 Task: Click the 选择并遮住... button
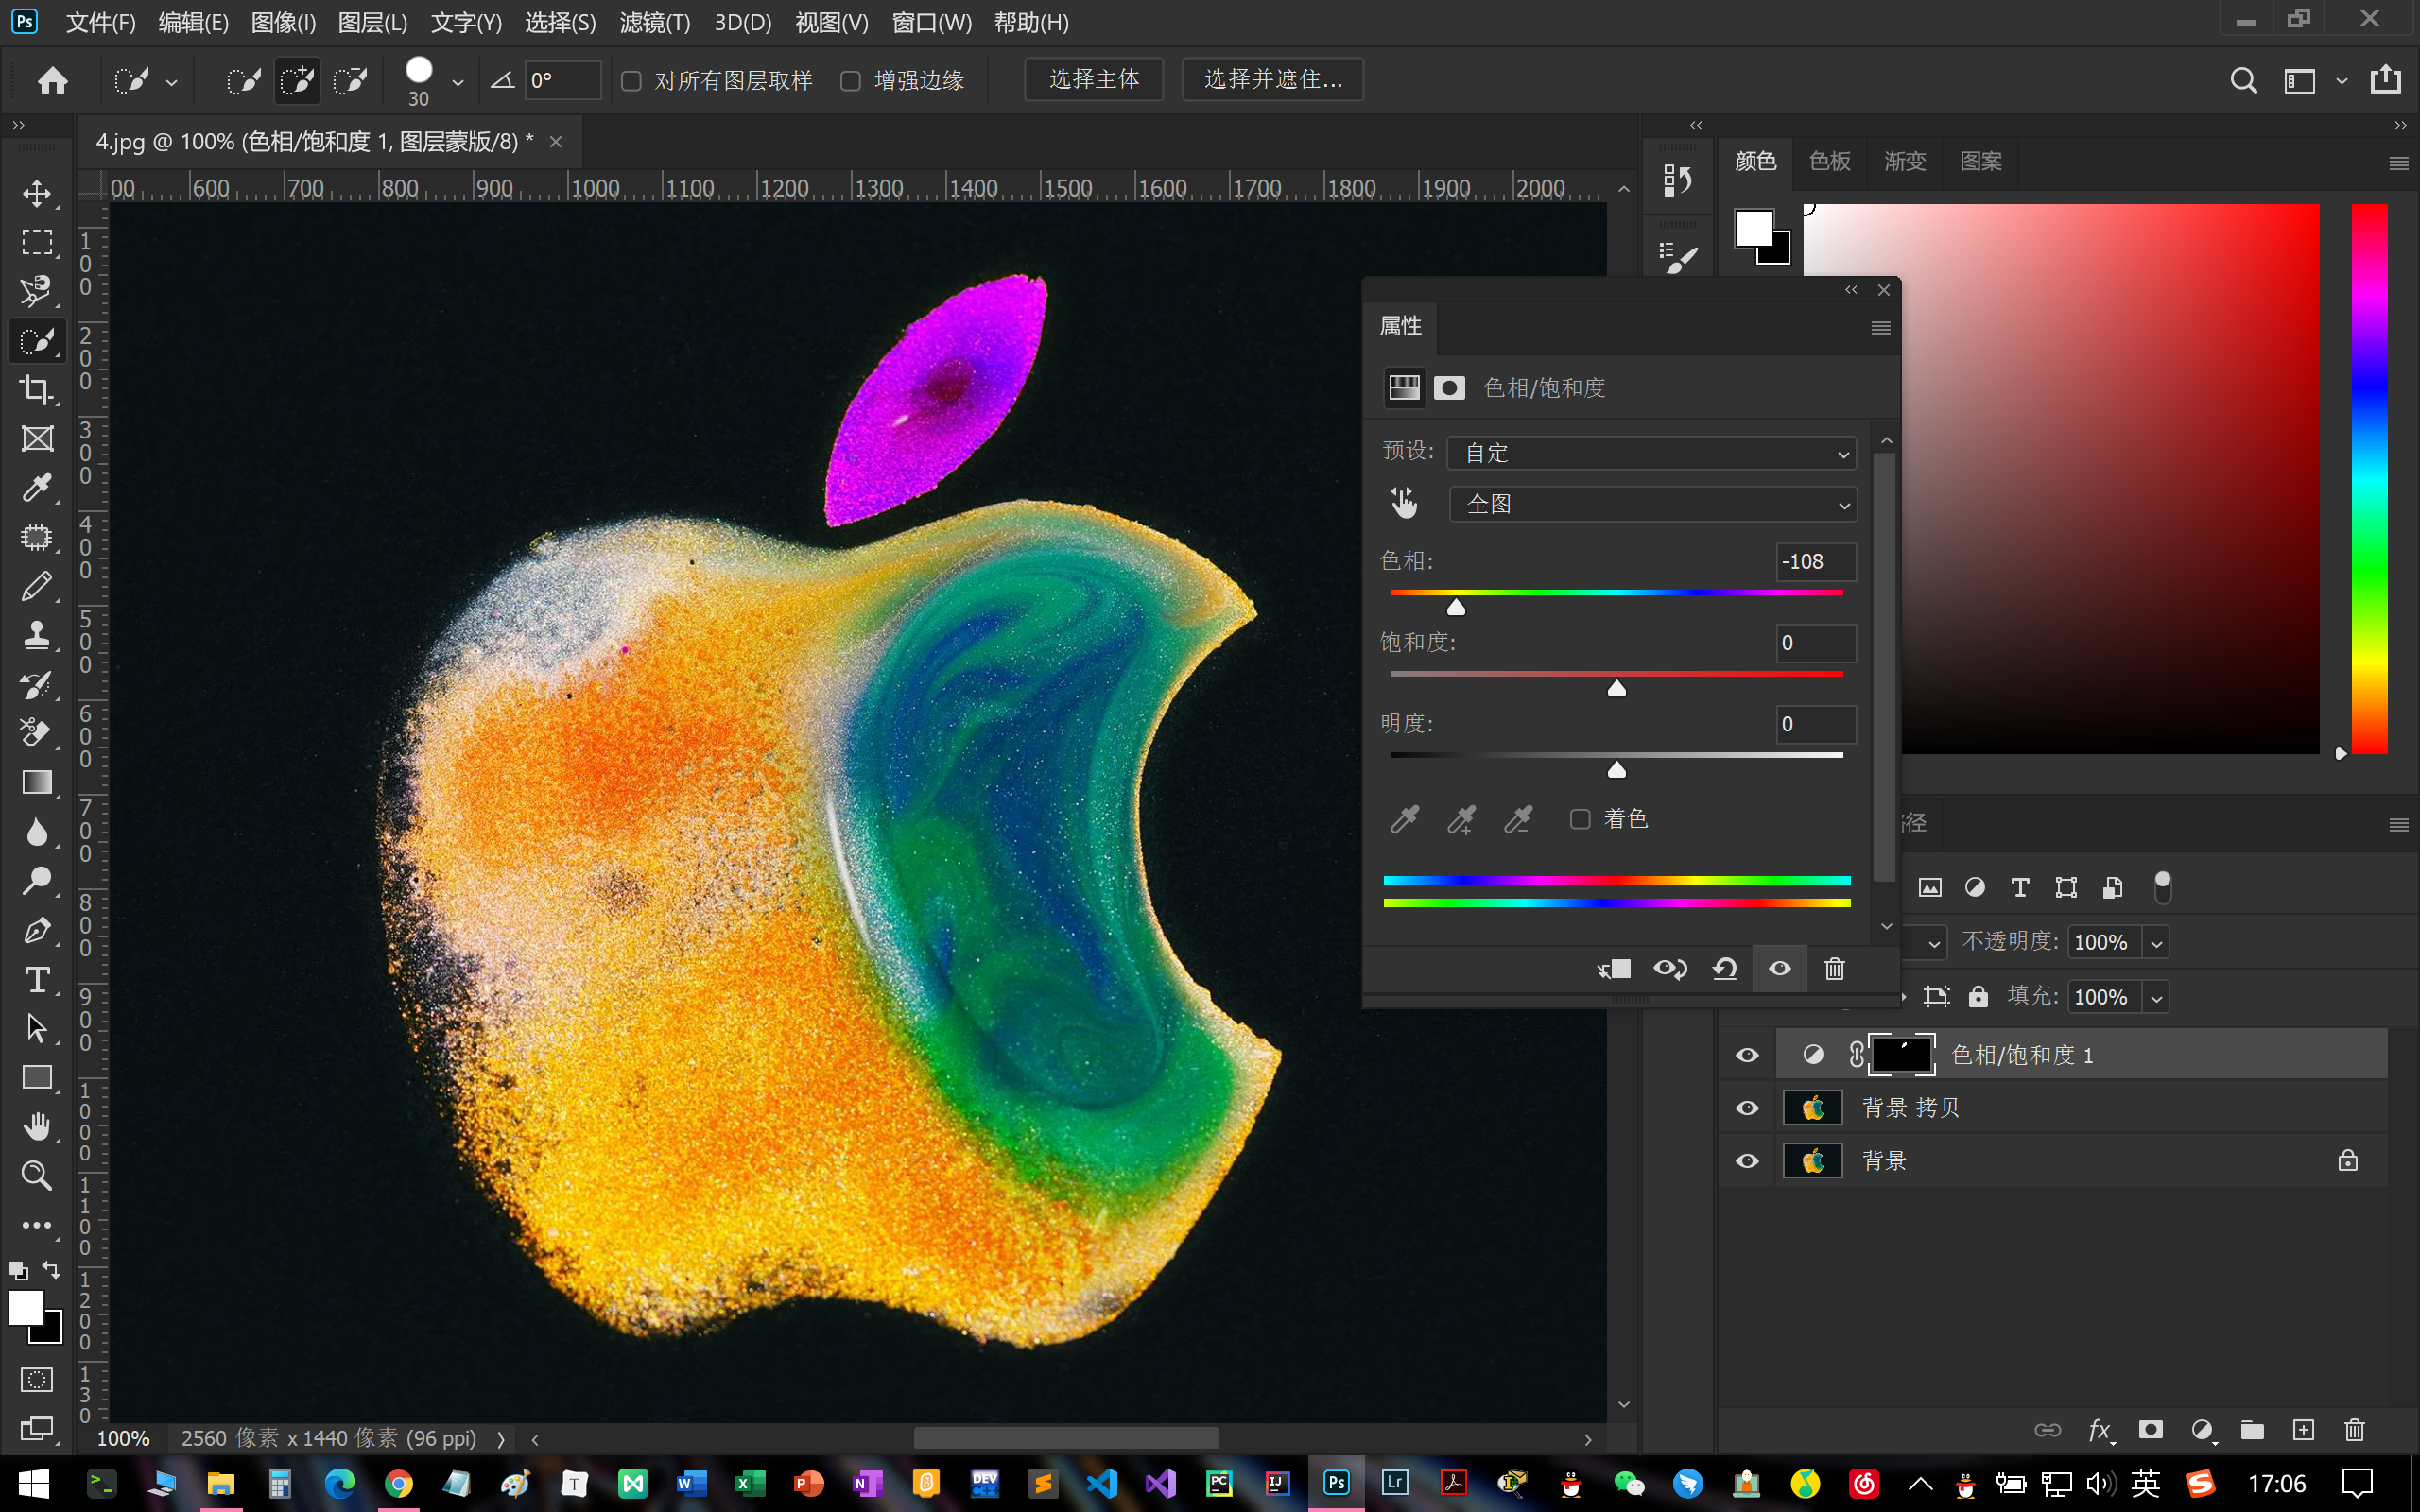1273,80
